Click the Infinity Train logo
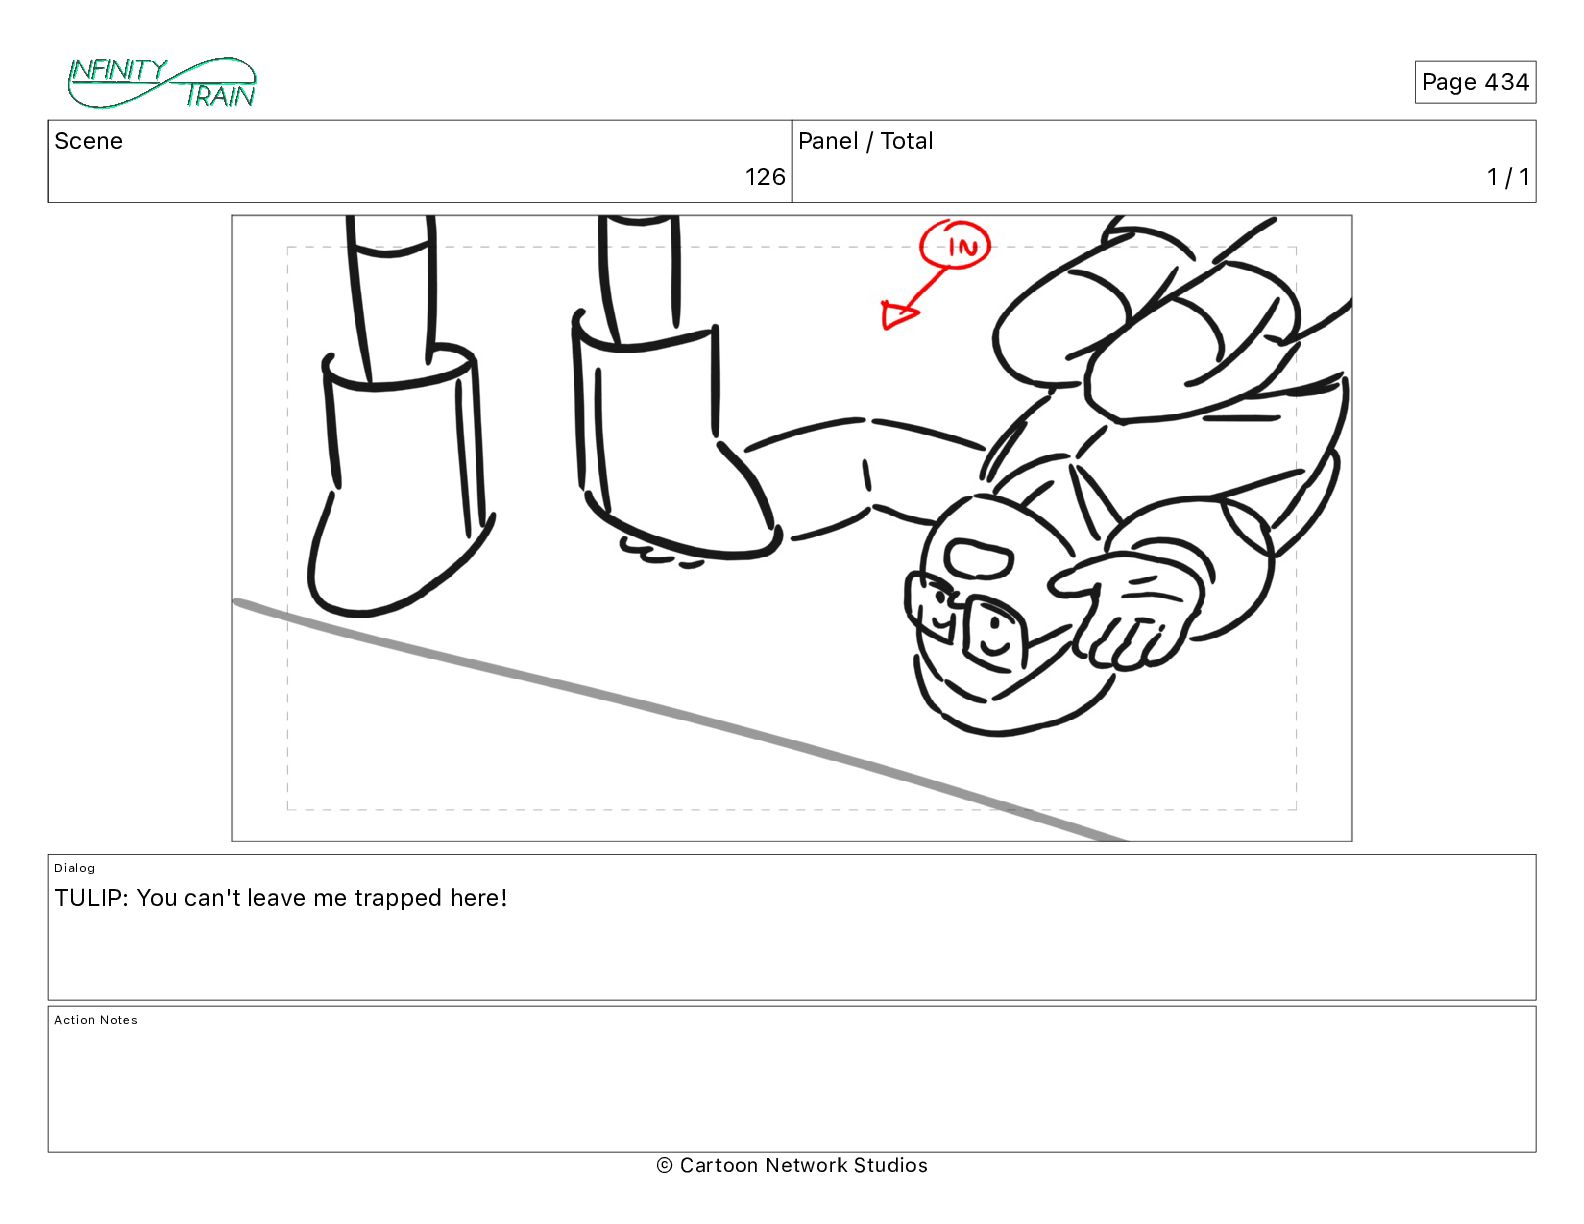This screenshot has width=1584, height=1224. 162,83
